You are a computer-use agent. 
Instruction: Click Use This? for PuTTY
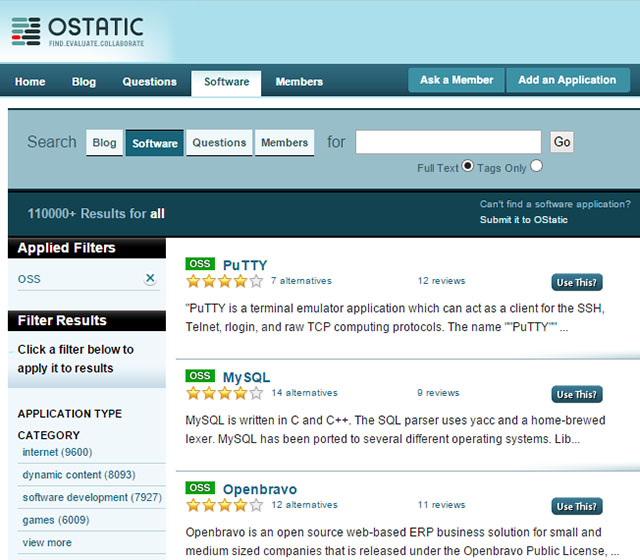point(577,282)
